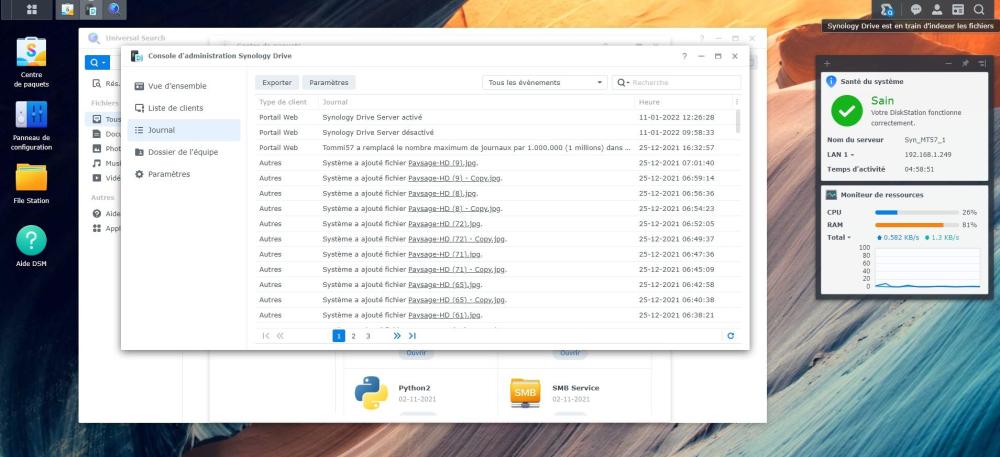This screenshot has height=457, width=1000.
Task: Expand the search options arrow in Recherche field
Action: click(628, 83)
